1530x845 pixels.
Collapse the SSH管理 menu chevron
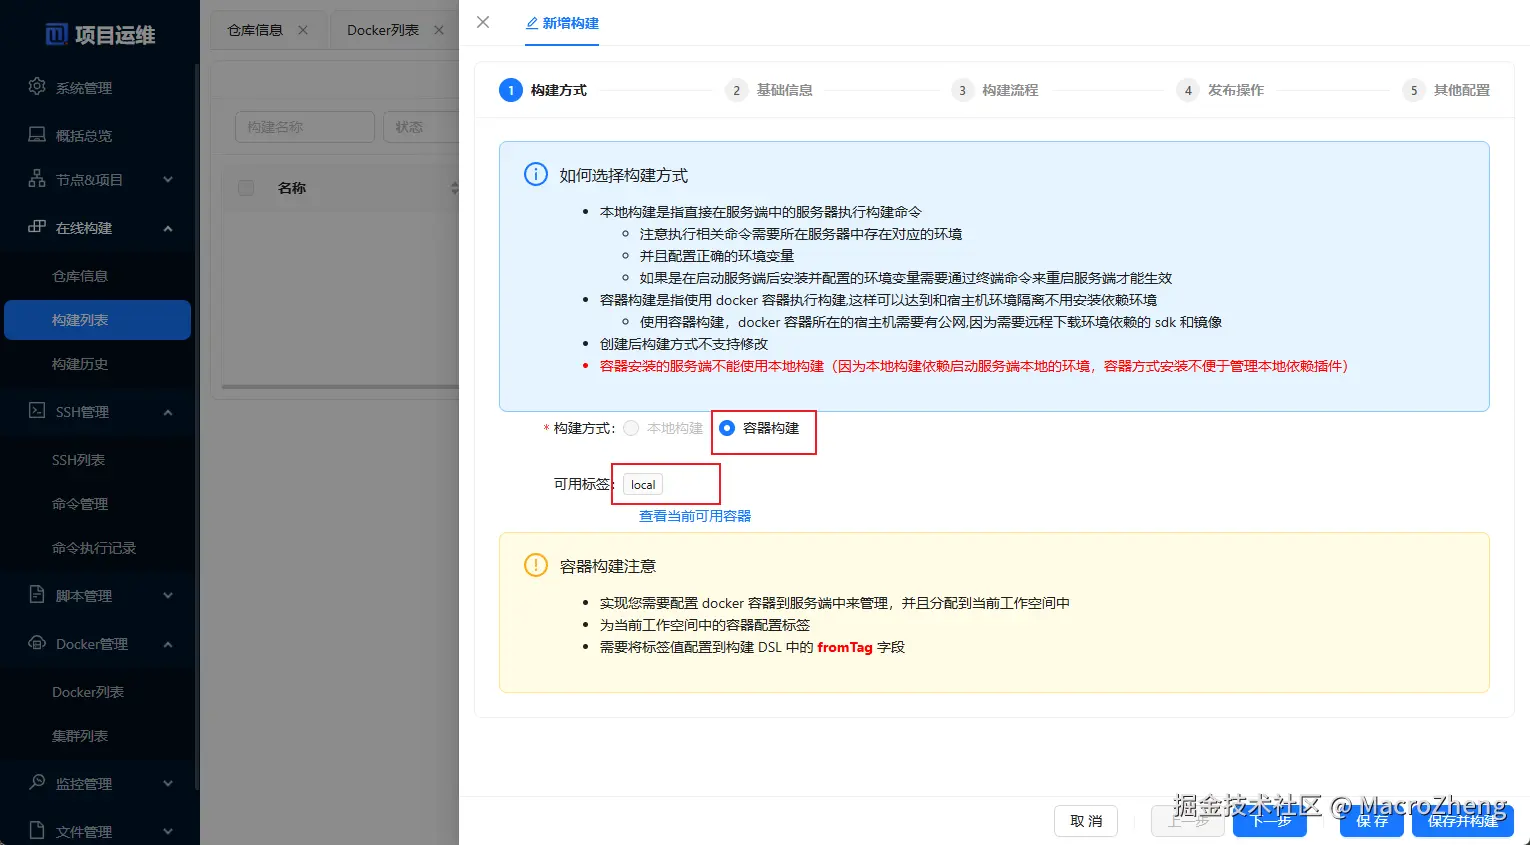168,412
